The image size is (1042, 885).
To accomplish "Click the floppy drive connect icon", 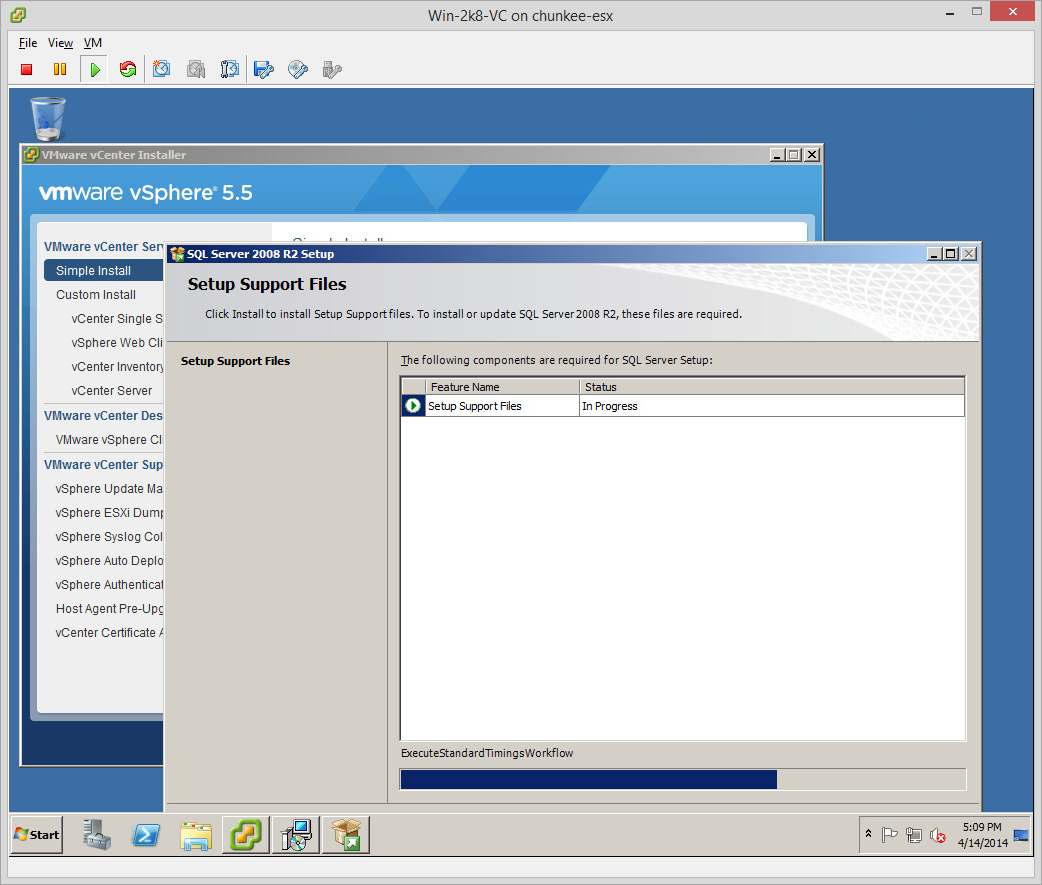I will (x=264, y=69).
